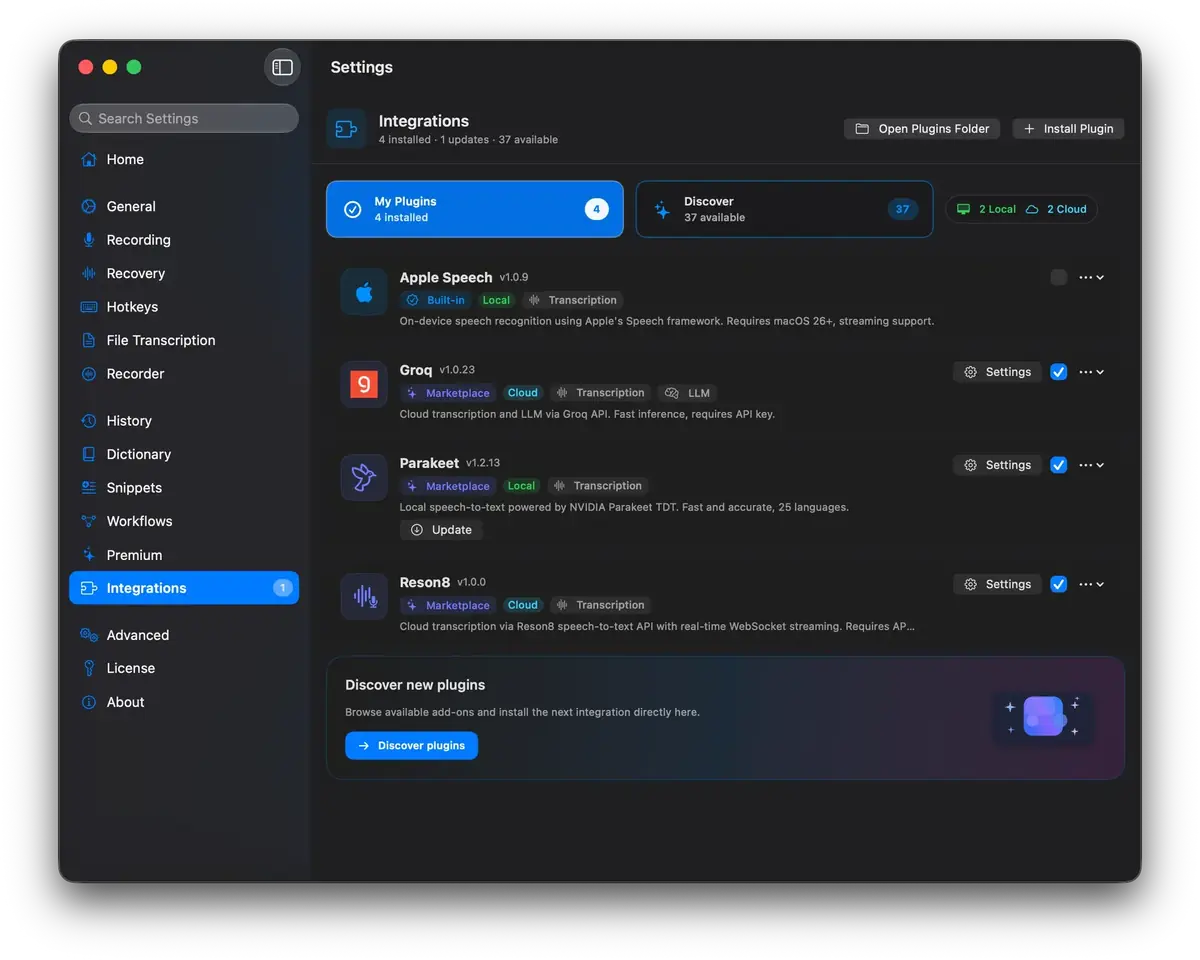Expand the Reson8 more options menu

(x=1091, y=584)
